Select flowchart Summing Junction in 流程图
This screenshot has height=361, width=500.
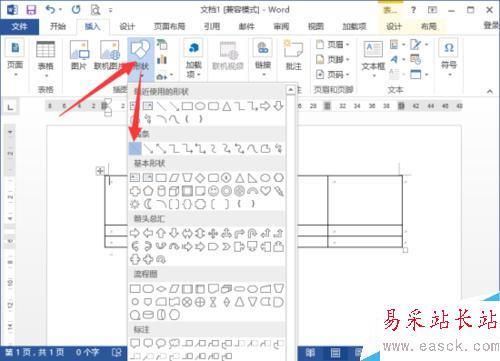point(187,302)
